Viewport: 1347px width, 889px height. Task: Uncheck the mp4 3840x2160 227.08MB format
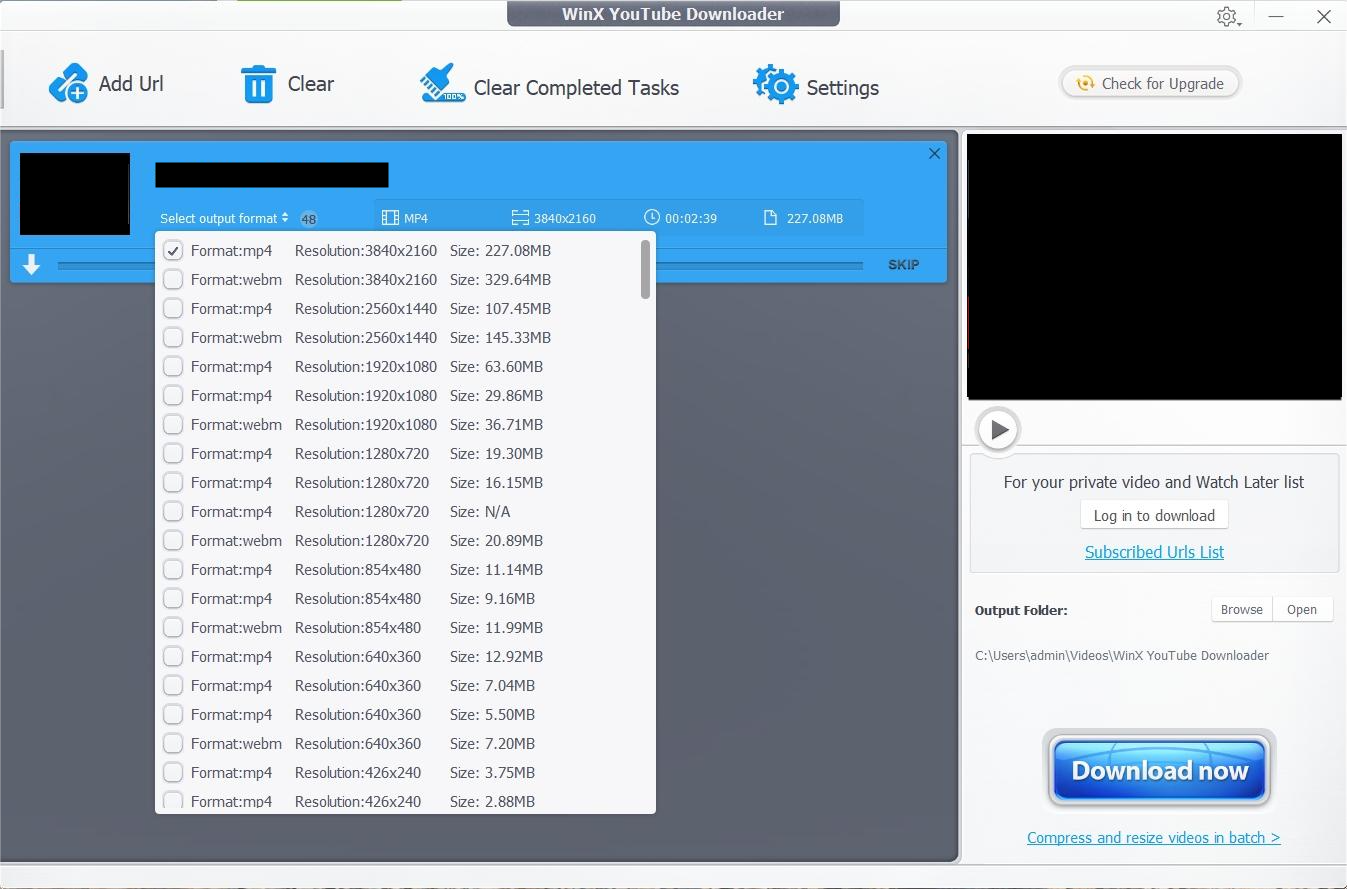tap(173, 251)
